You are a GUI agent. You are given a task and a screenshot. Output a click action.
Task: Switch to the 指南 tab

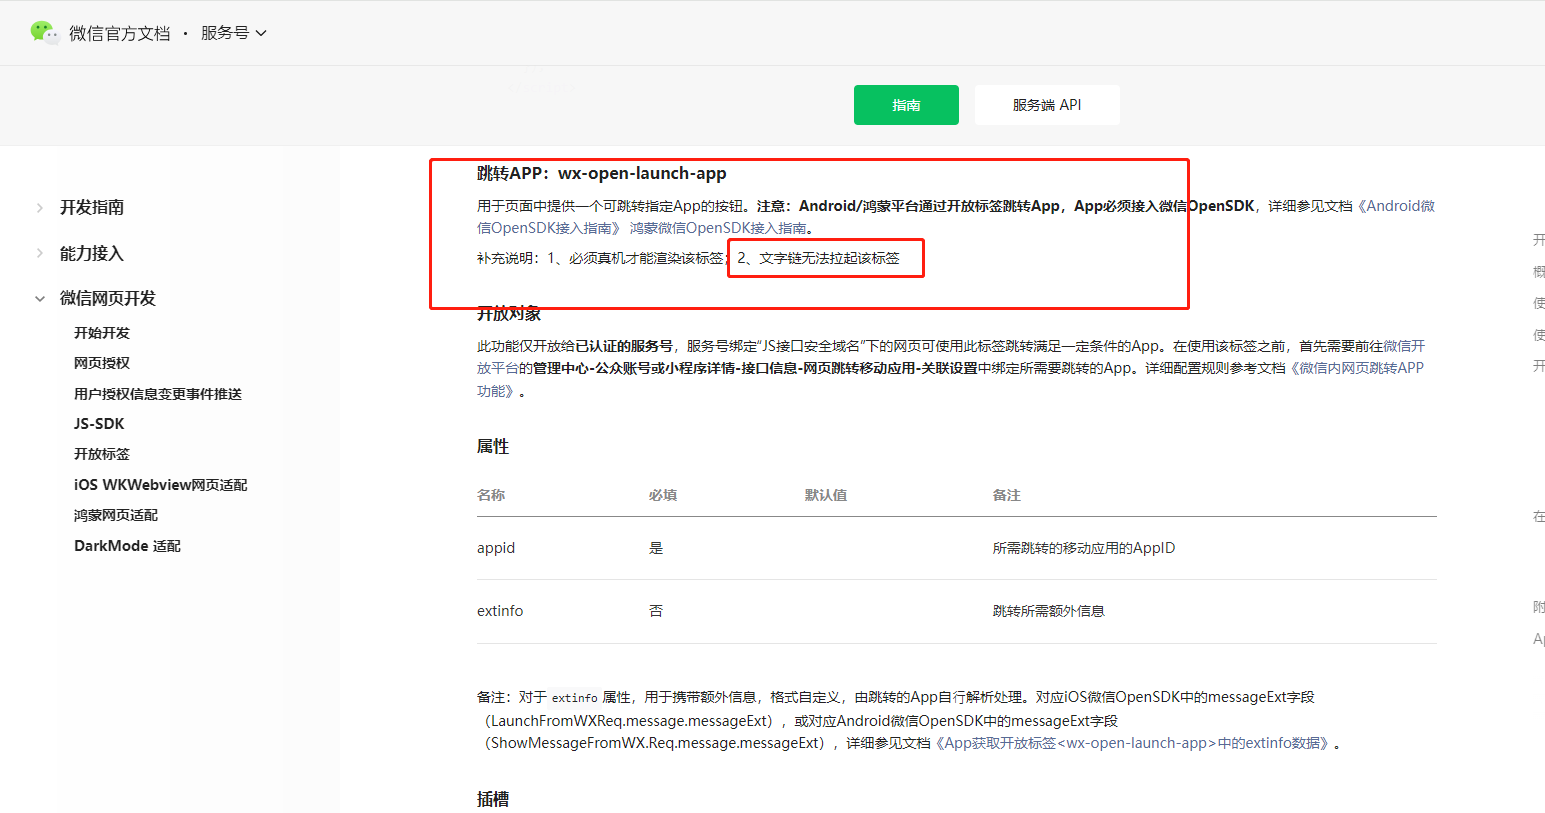click(906, 105)
